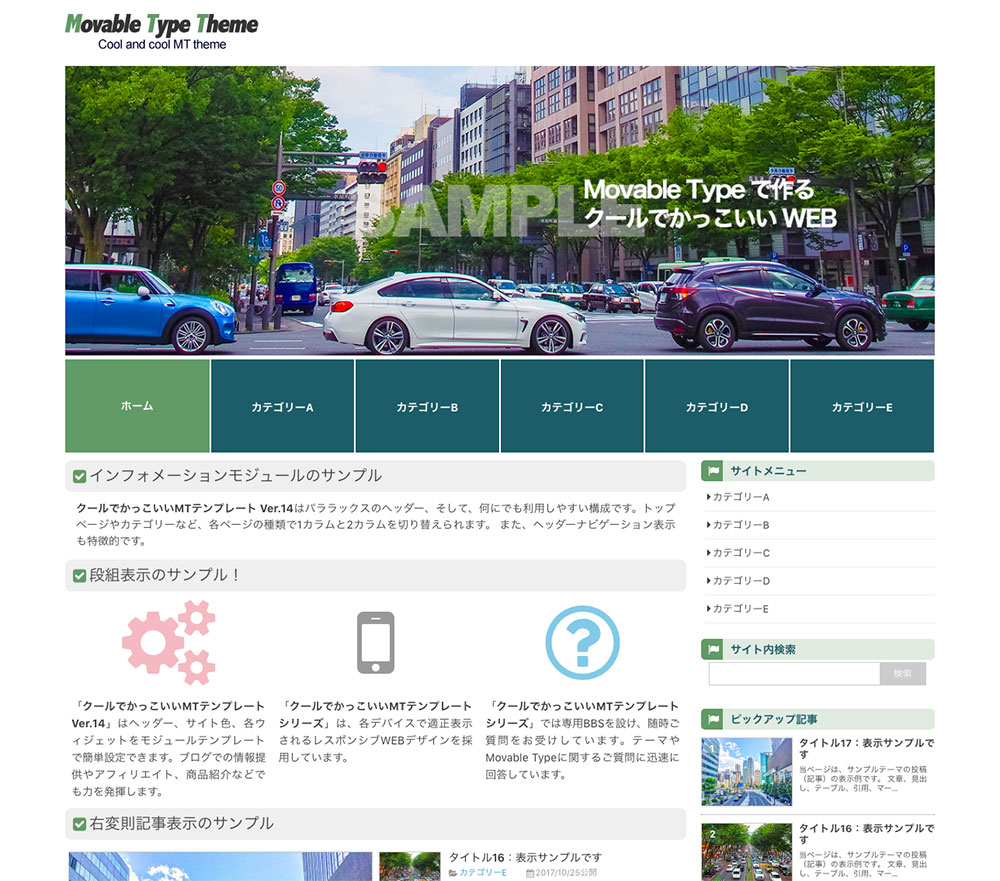The image size is (1000, 881).
Task: Click the pink gears icon
Action: (169, 642)
